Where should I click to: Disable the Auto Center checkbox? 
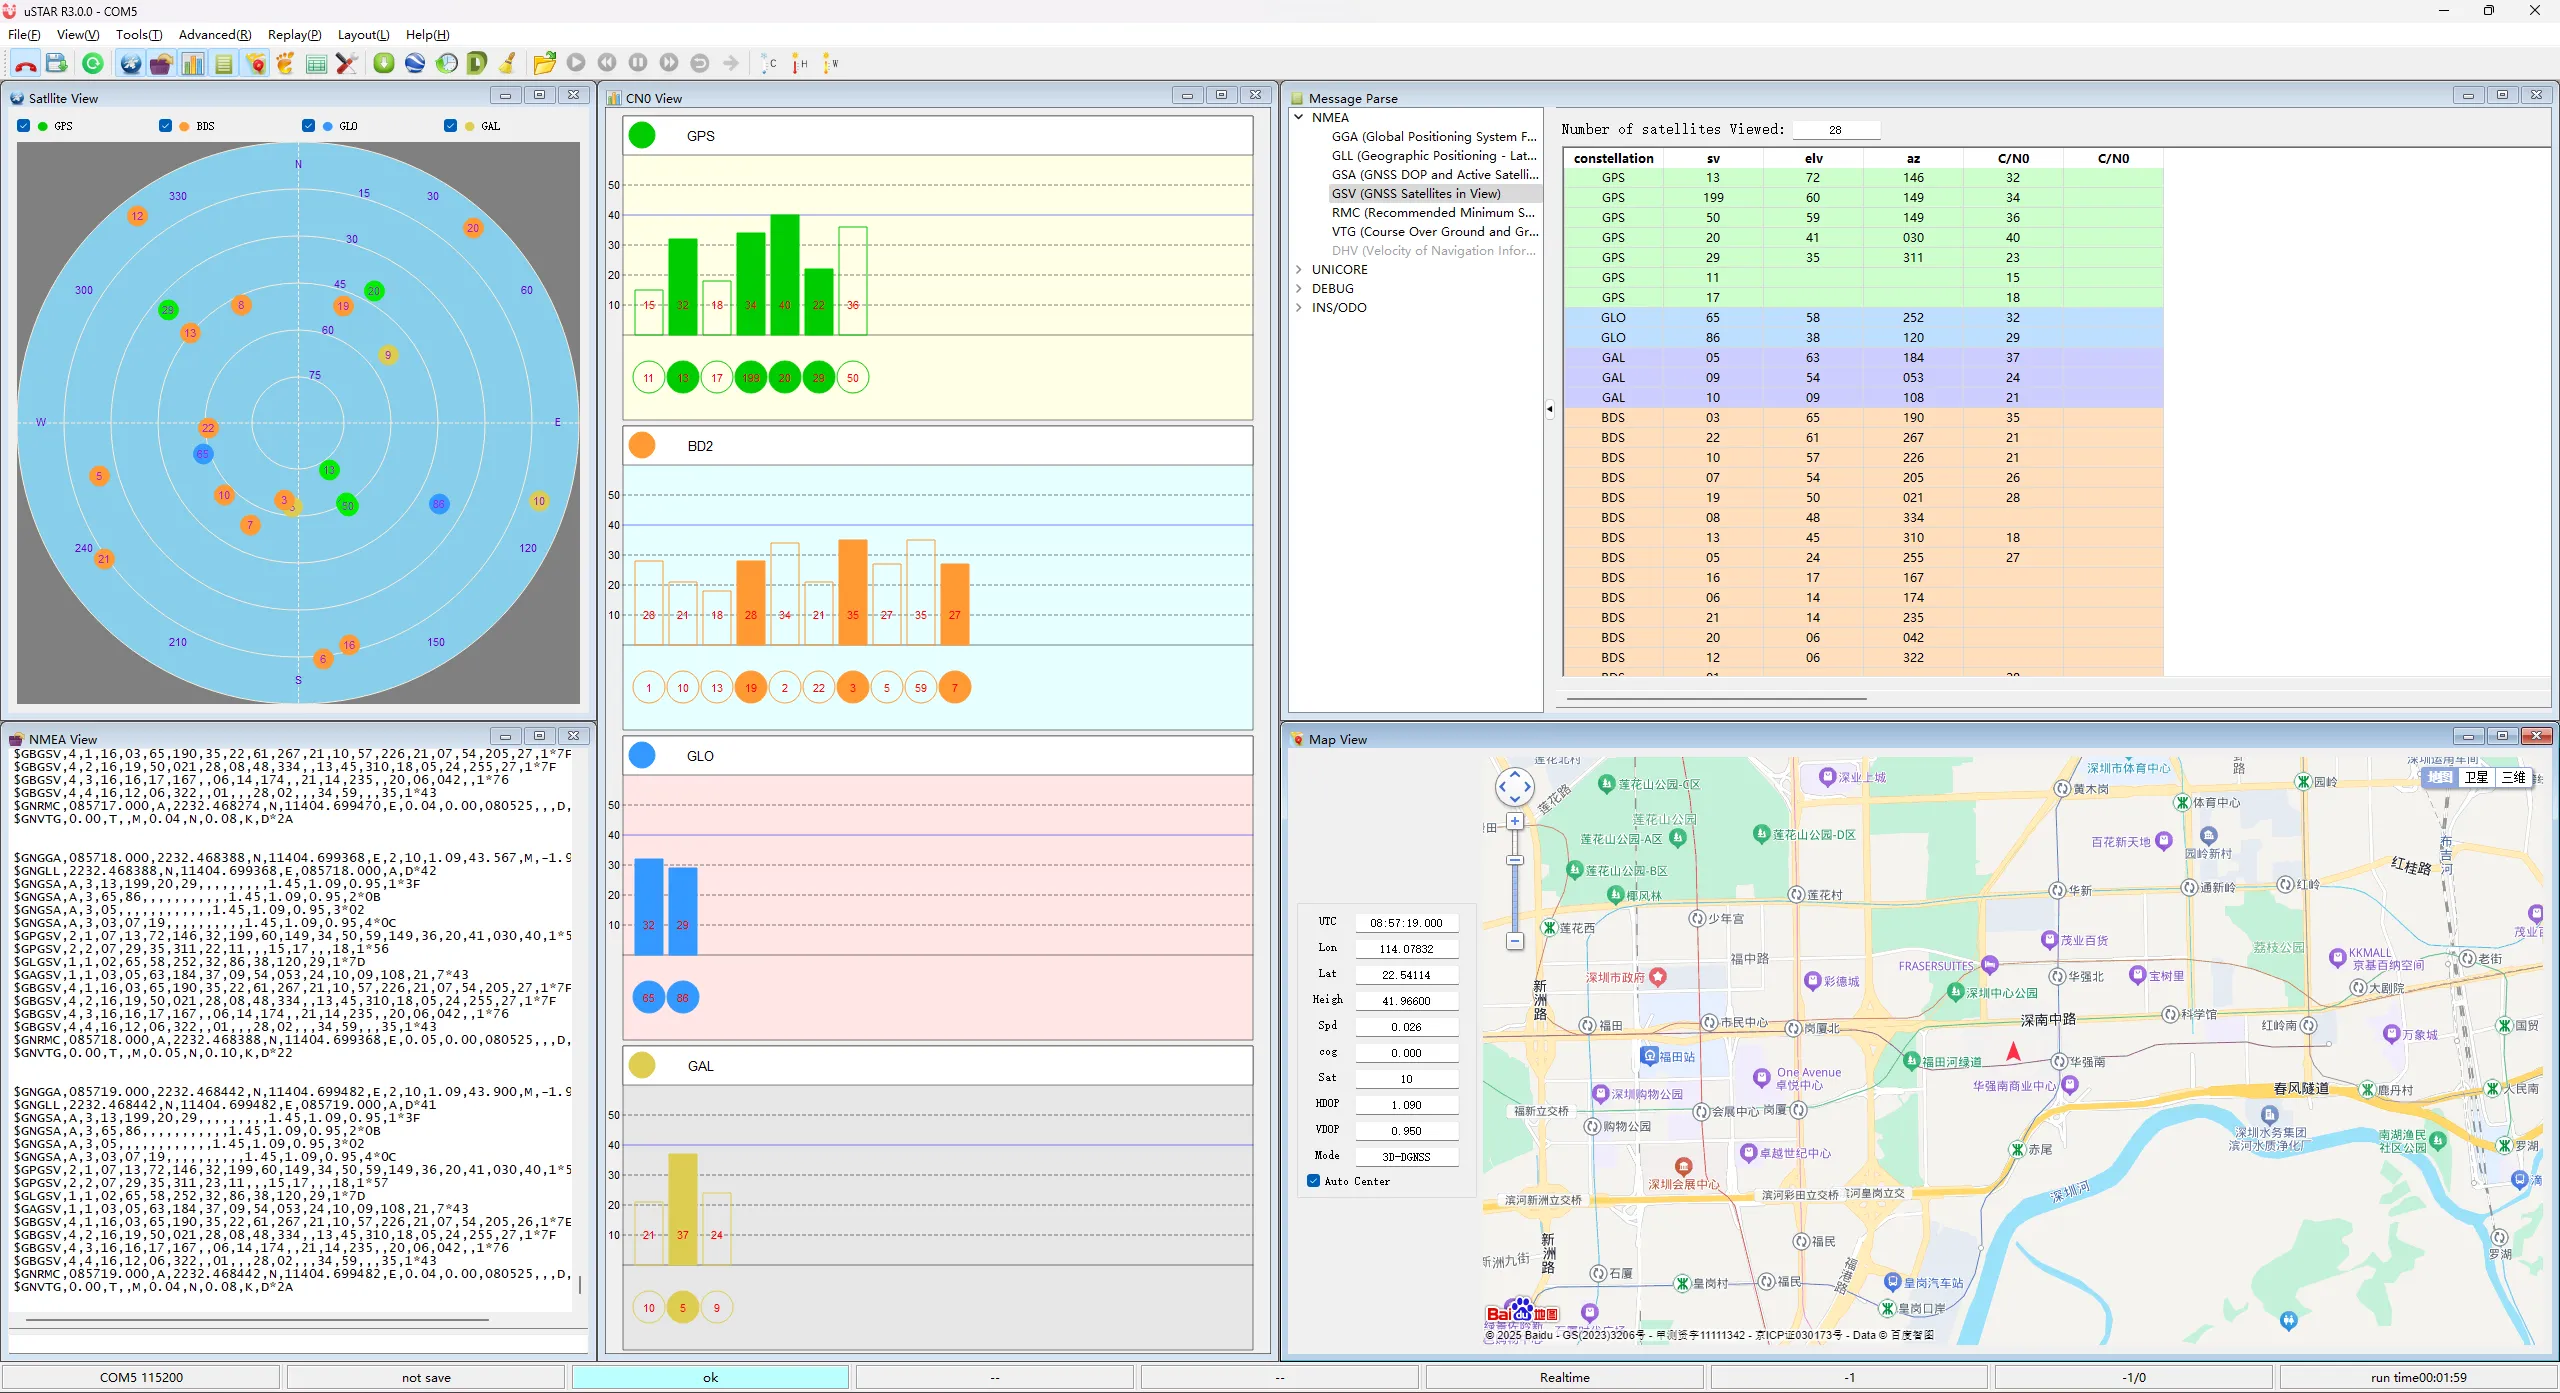(x=1314, y=1181)
